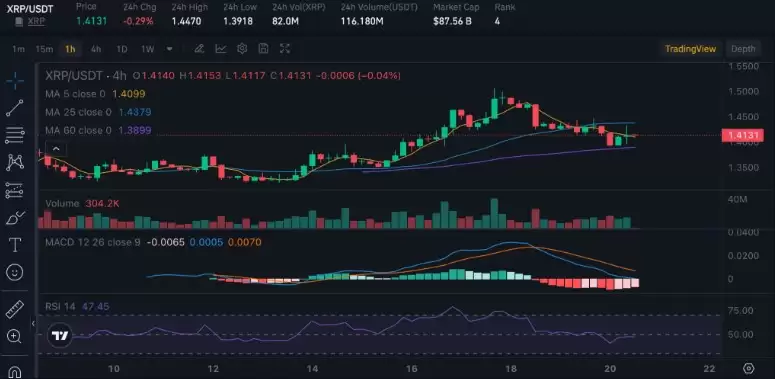Open the XRP coin info link

pyautogui.click(x=36, y=21)
